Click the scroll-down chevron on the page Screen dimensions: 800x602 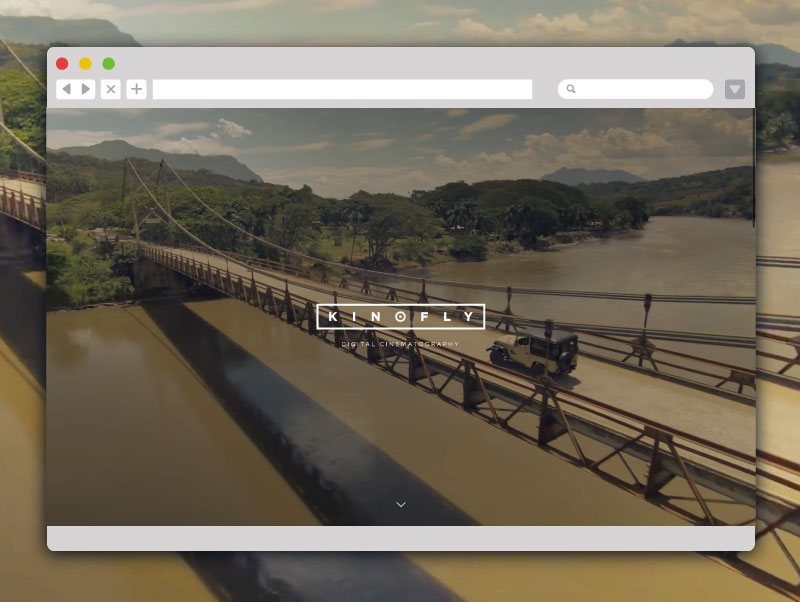click(401, 504)
